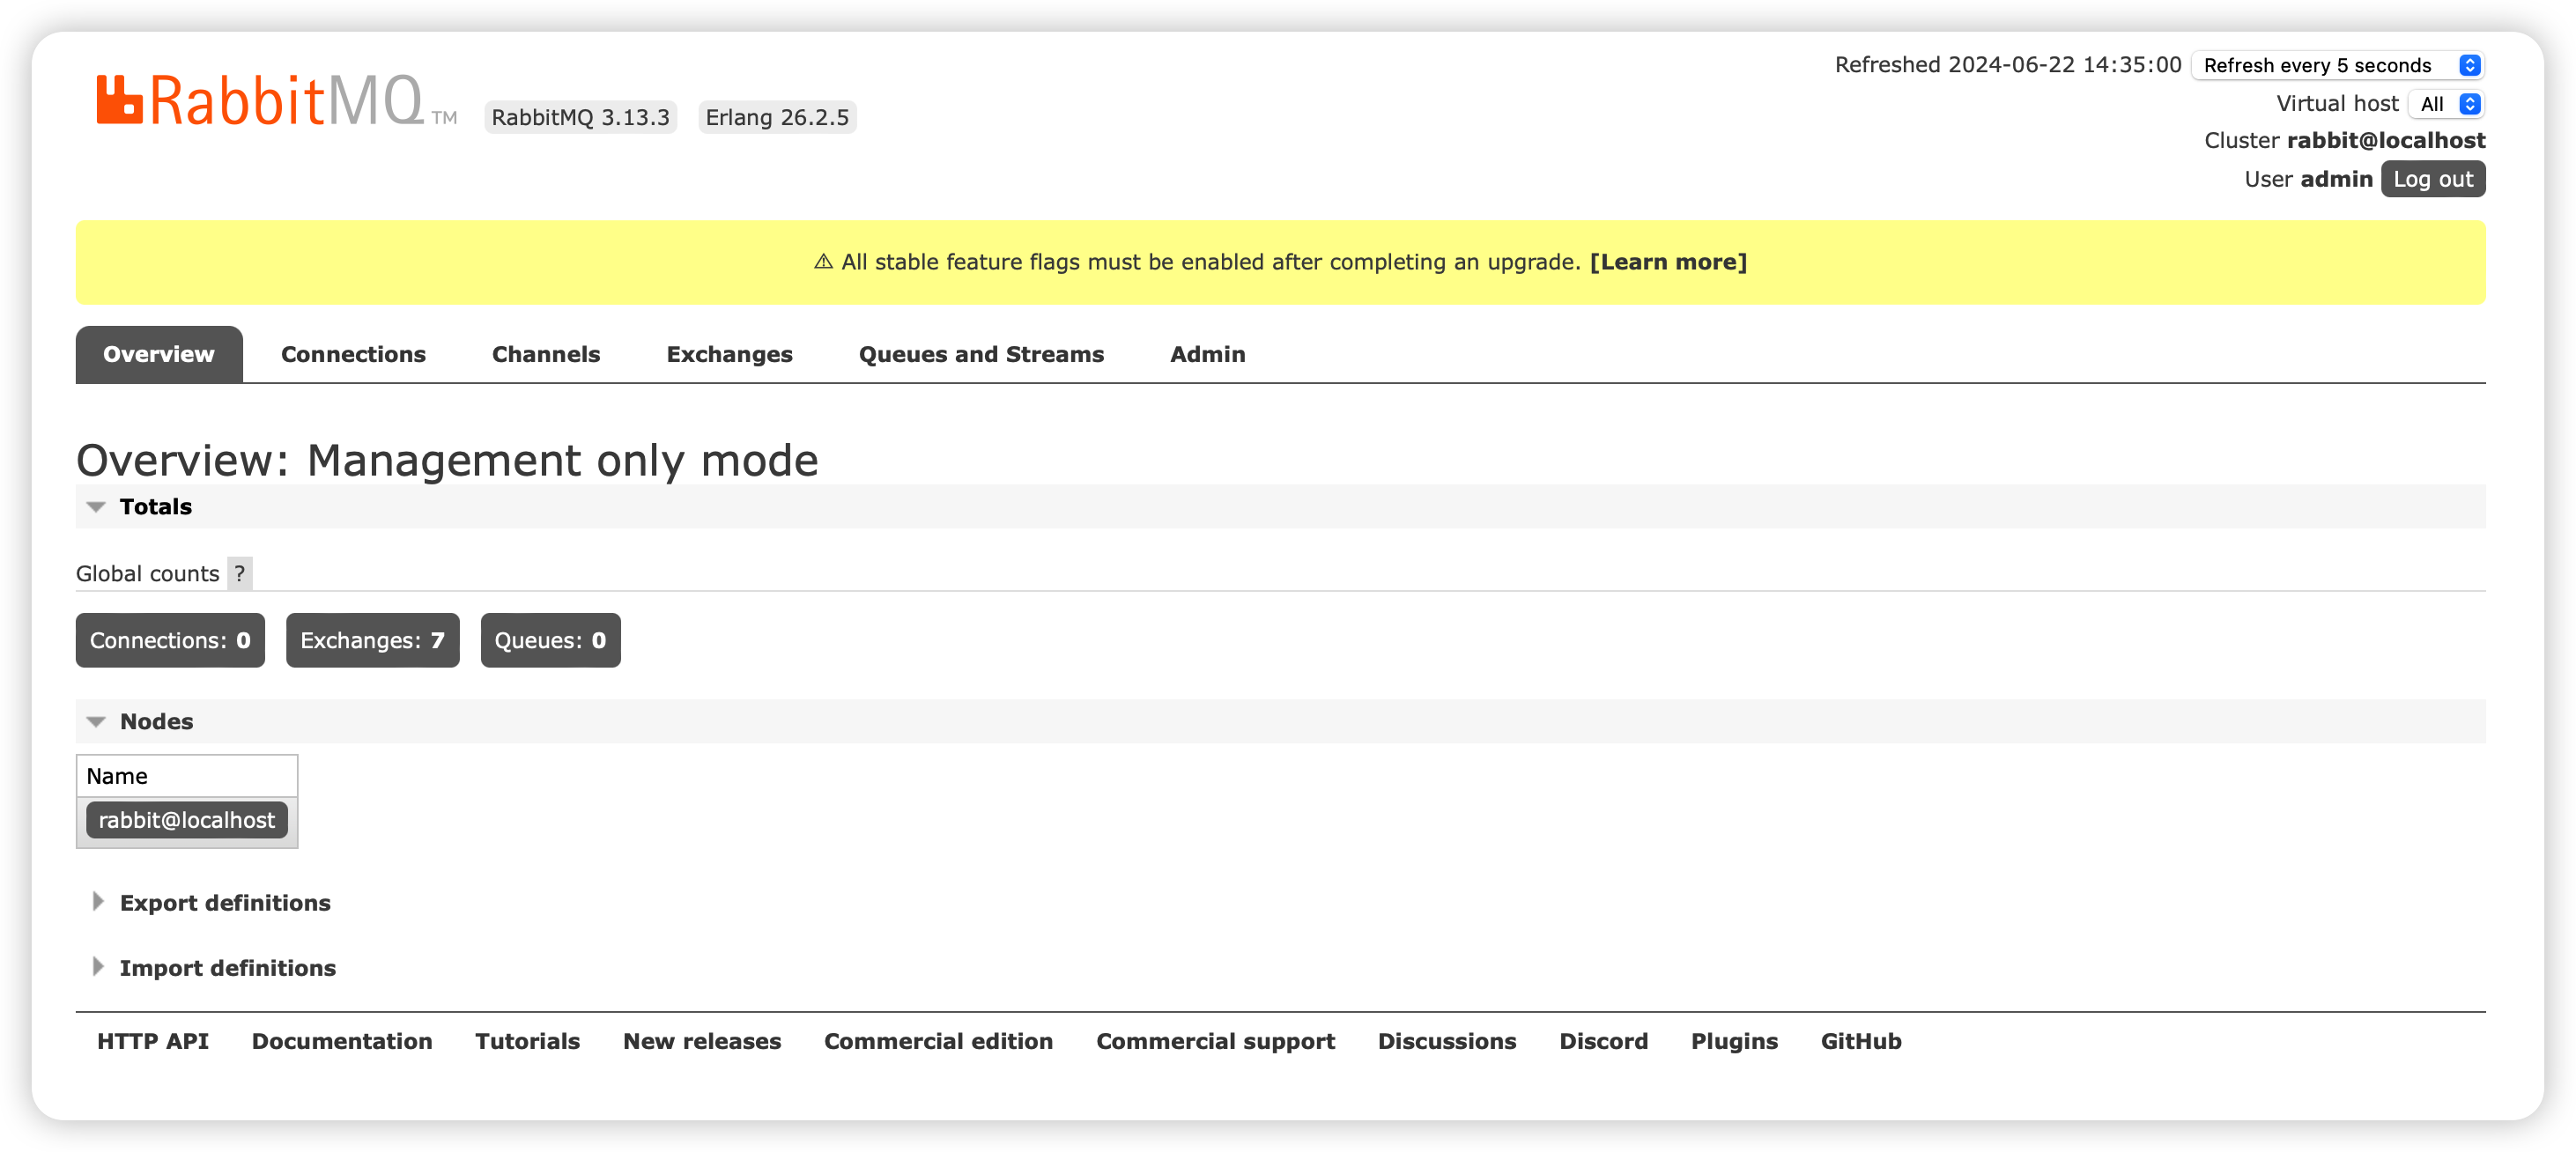2576x1152 pixels.
Task: Visit the Documentation link
Action: (x=342, y=1041)
